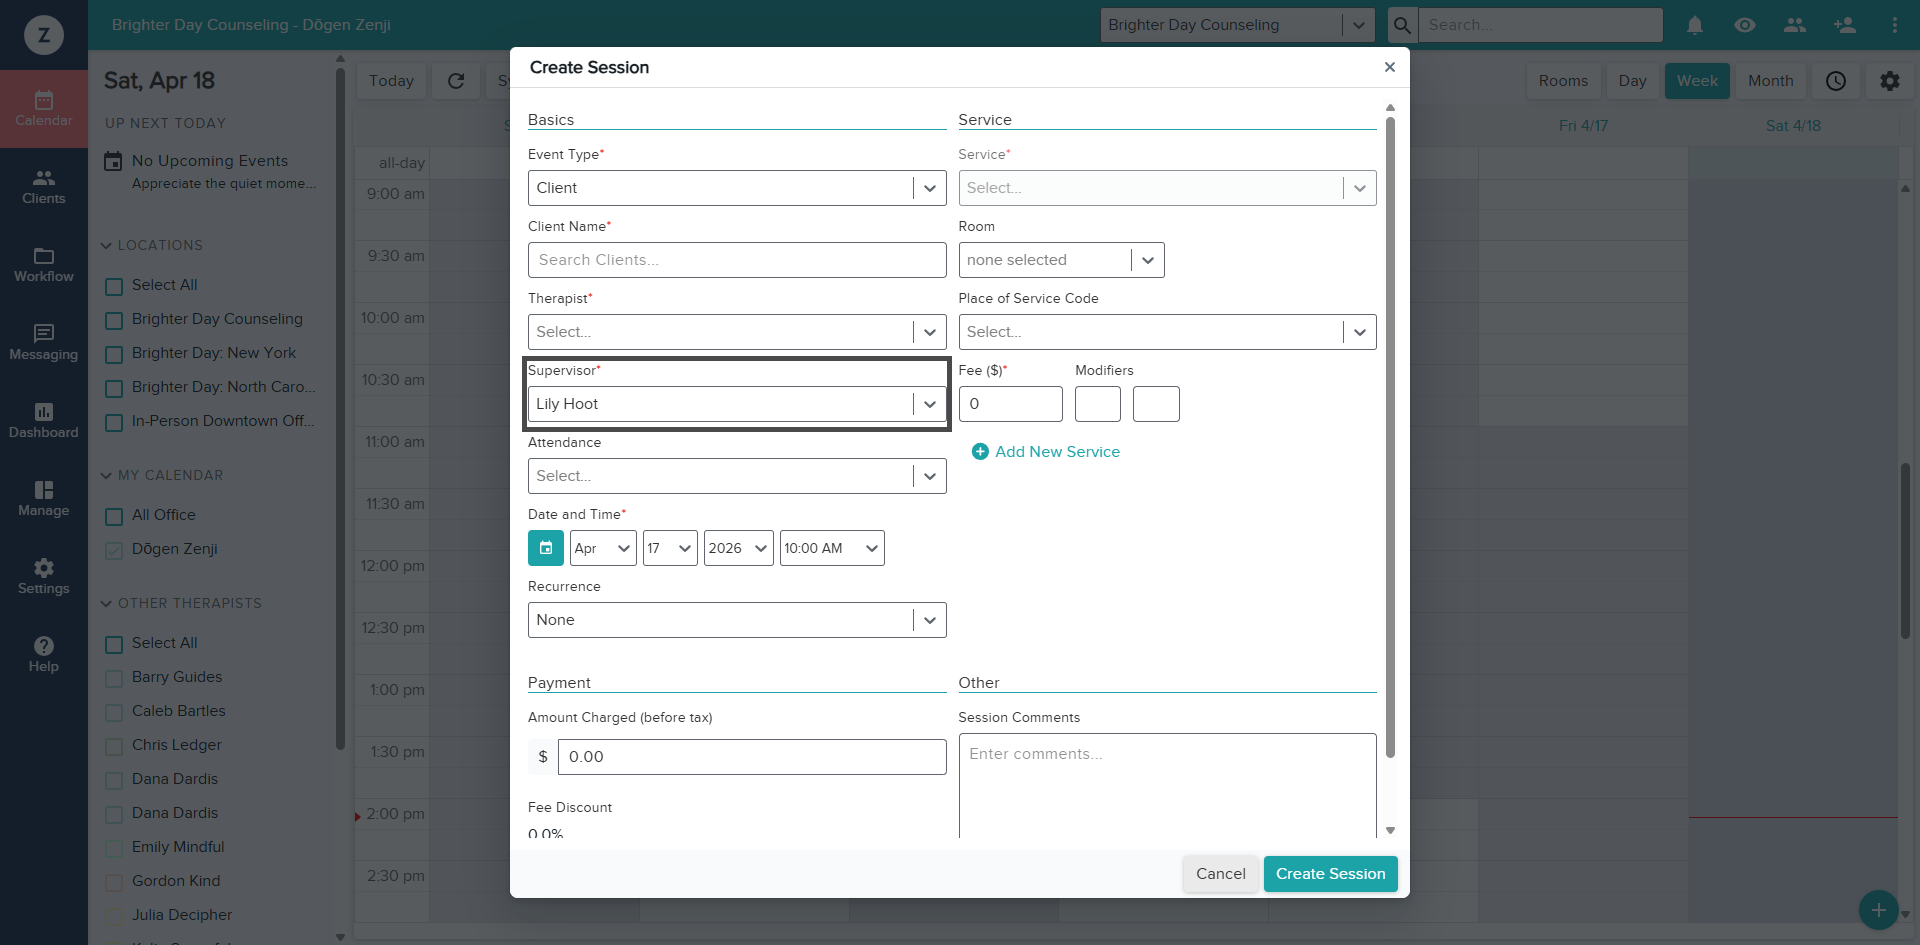Change the month dropdown from Apr
The height and width of the screenshot is (945, 1920).
(603, 548)
